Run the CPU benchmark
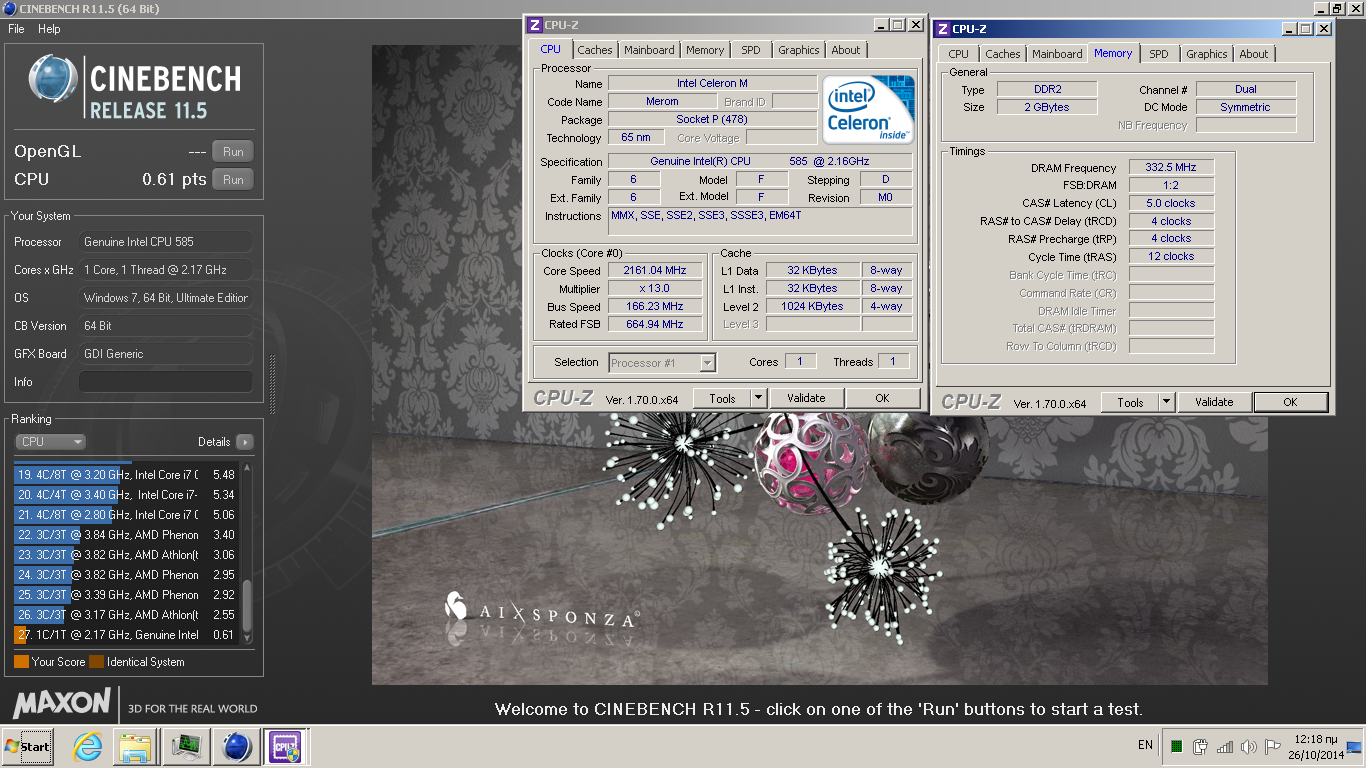The image size is (1366, 768). coord(233,180)
